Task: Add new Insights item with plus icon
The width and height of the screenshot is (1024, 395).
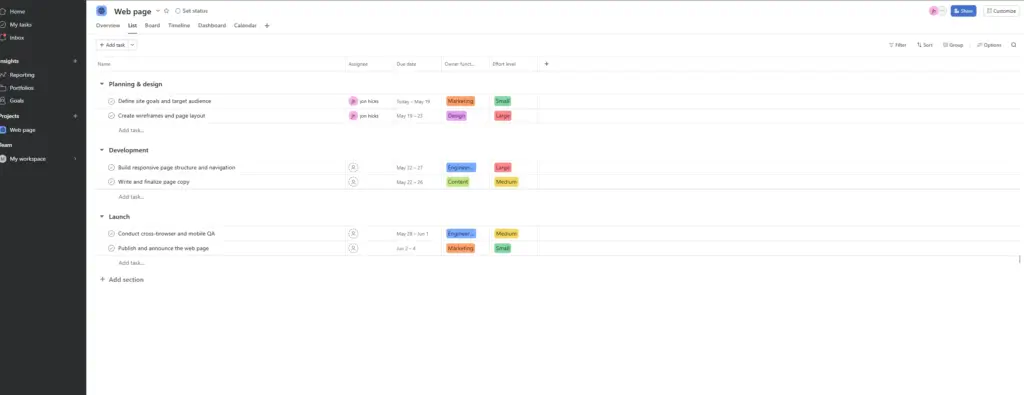Action: click(75, 61)
